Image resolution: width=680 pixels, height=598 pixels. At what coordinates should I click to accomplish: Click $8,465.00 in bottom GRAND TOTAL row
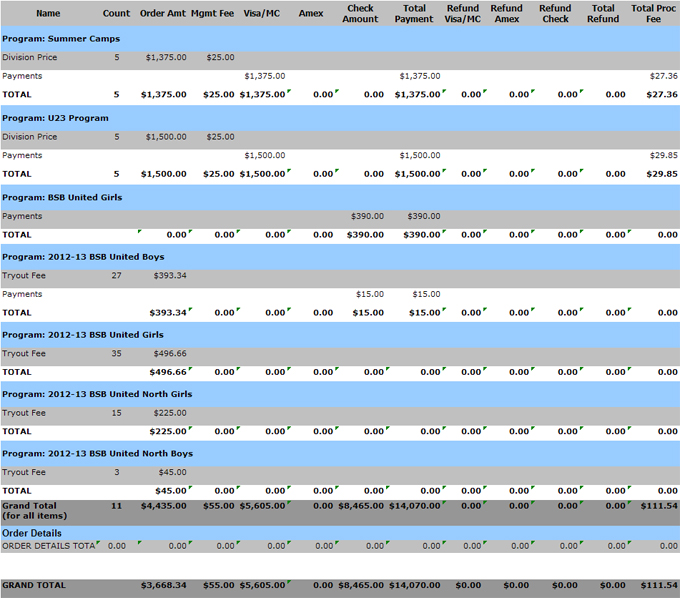(361, 585)
